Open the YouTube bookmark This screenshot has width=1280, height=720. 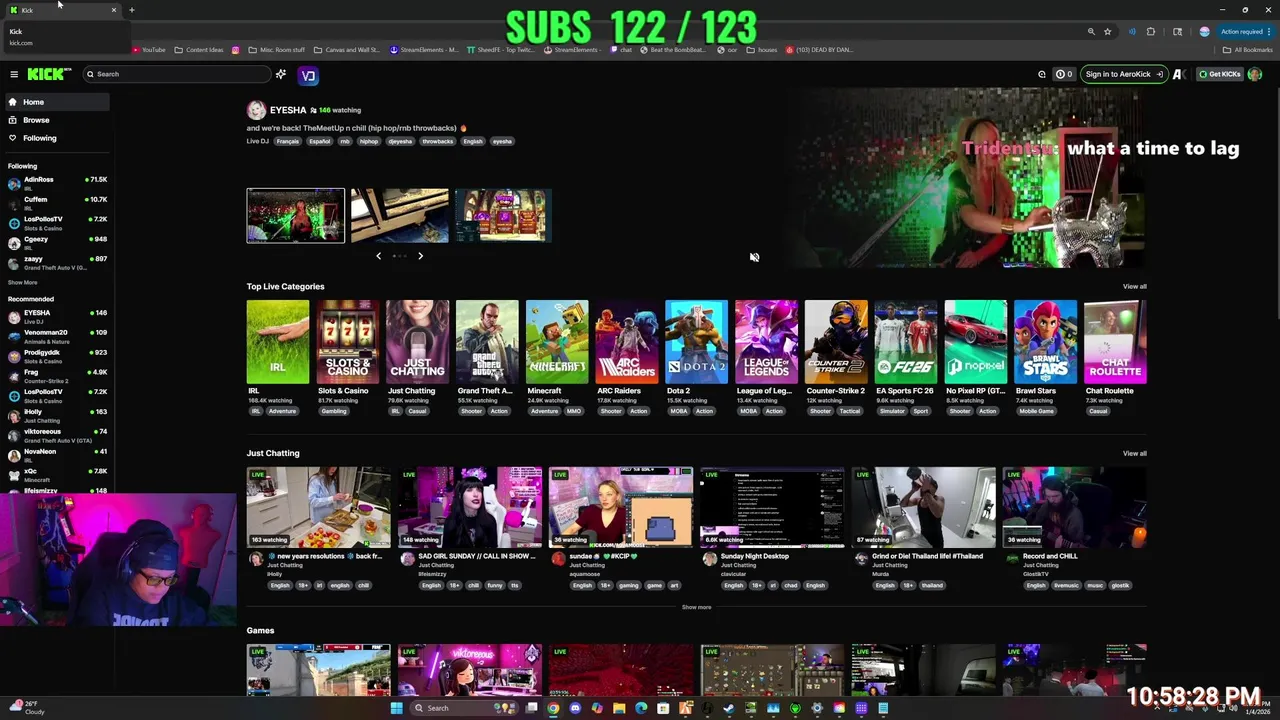pos(149,49)
